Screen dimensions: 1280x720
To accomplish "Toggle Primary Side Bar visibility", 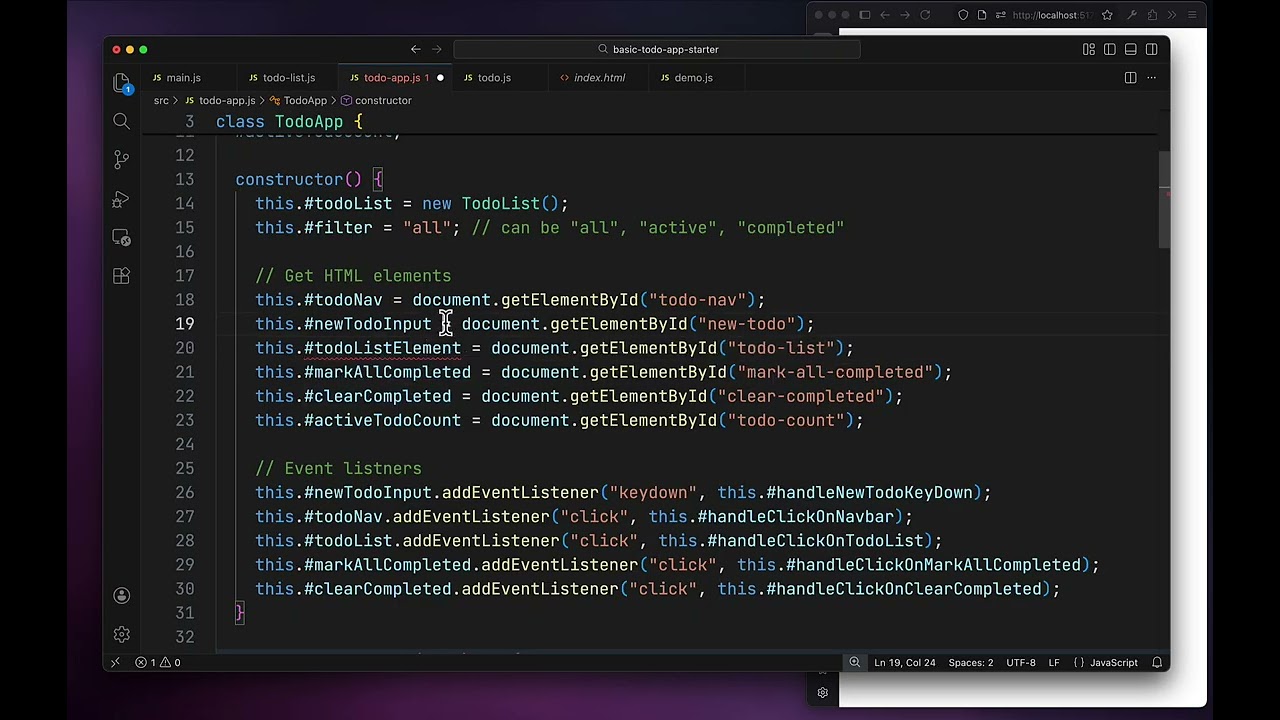I will 1110,49.
